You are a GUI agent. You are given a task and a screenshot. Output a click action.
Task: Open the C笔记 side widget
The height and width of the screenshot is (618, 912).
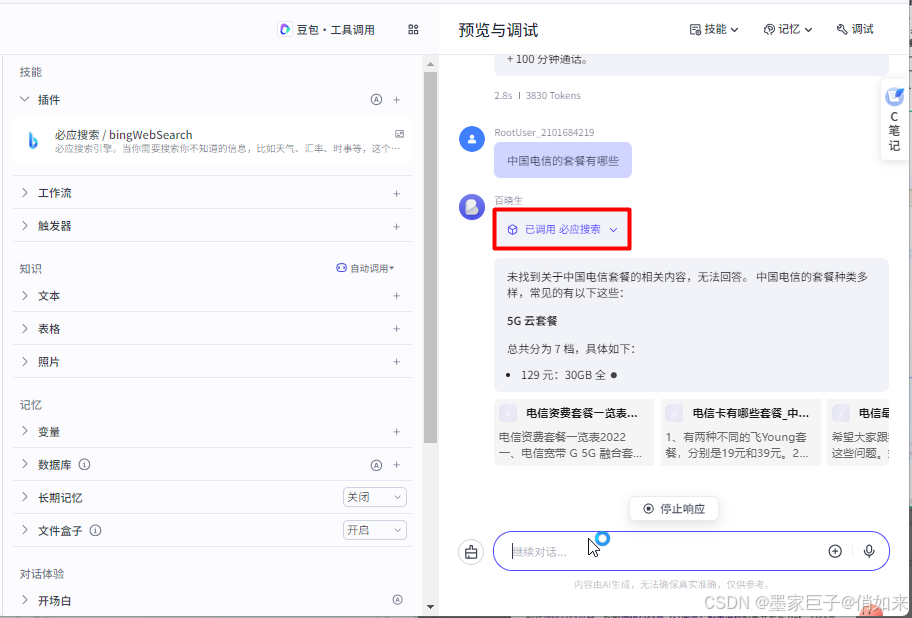tap(895, 119)
